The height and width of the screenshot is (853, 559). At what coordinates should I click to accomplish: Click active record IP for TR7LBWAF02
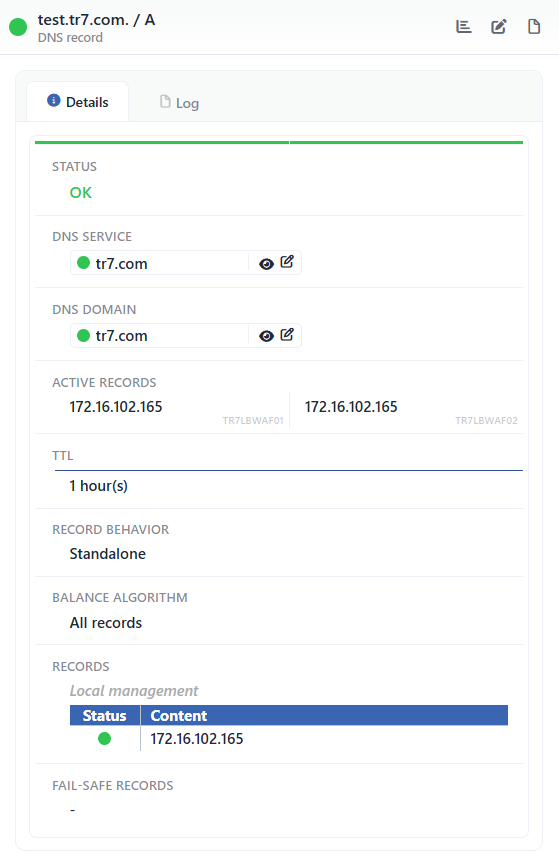click(x=351, y=407)
